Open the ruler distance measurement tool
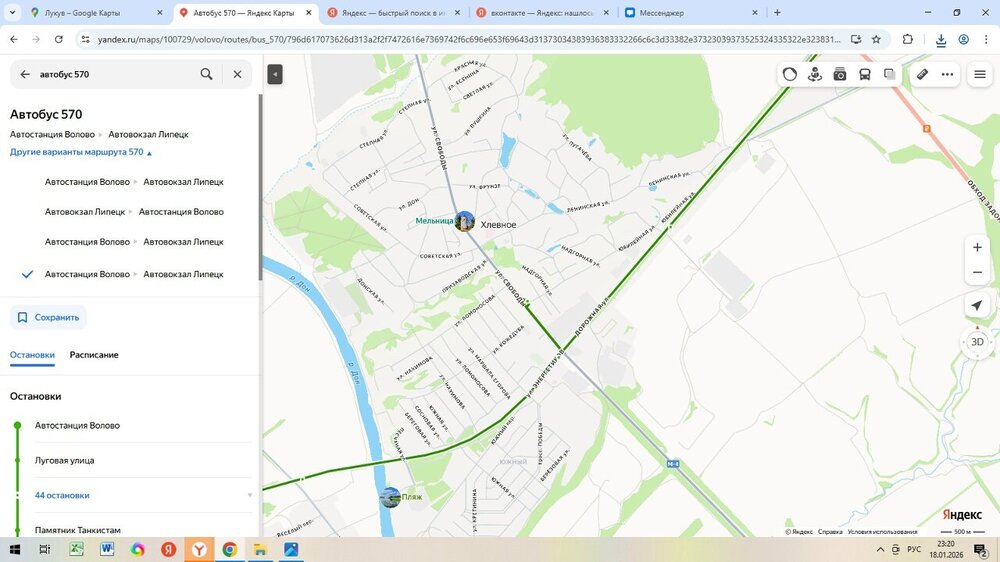 [922, 74]
